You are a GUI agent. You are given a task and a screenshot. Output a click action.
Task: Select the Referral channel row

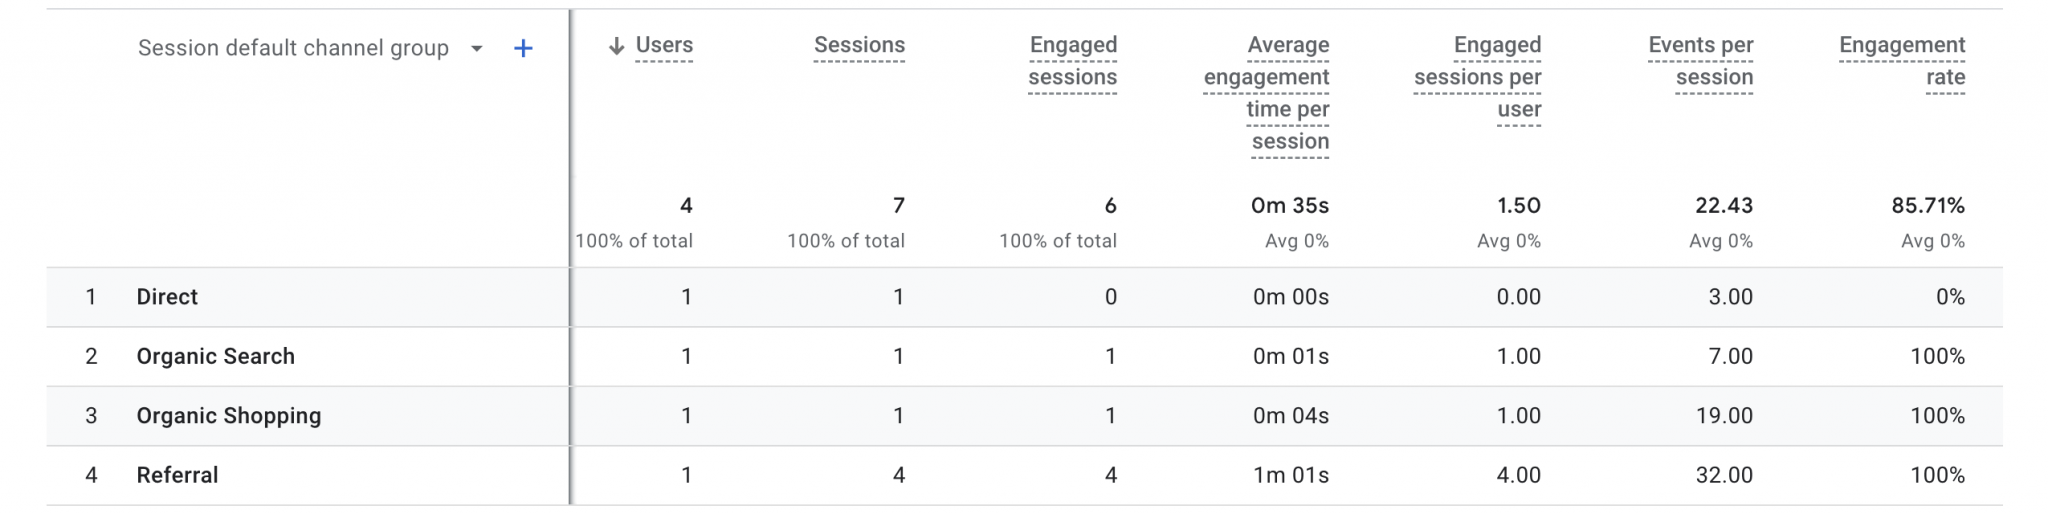177,475
